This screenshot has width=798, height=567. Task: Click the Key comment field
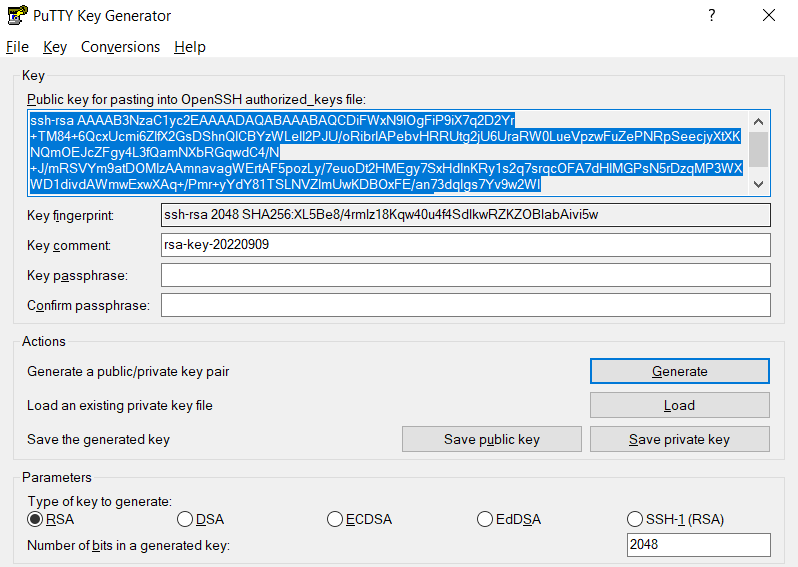[x=466, y=245]
